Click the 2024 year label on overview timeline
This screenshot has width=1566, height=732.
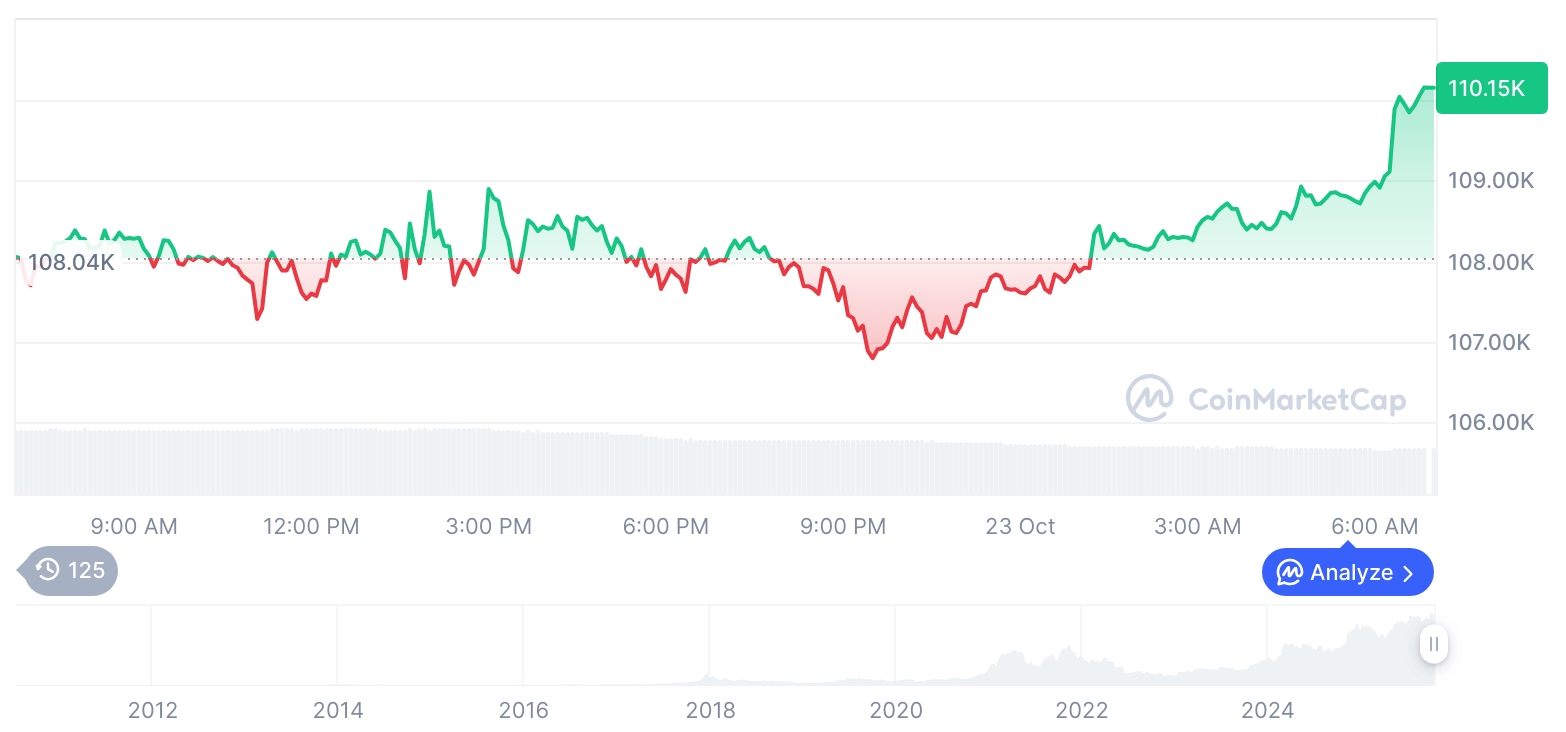1267,710
